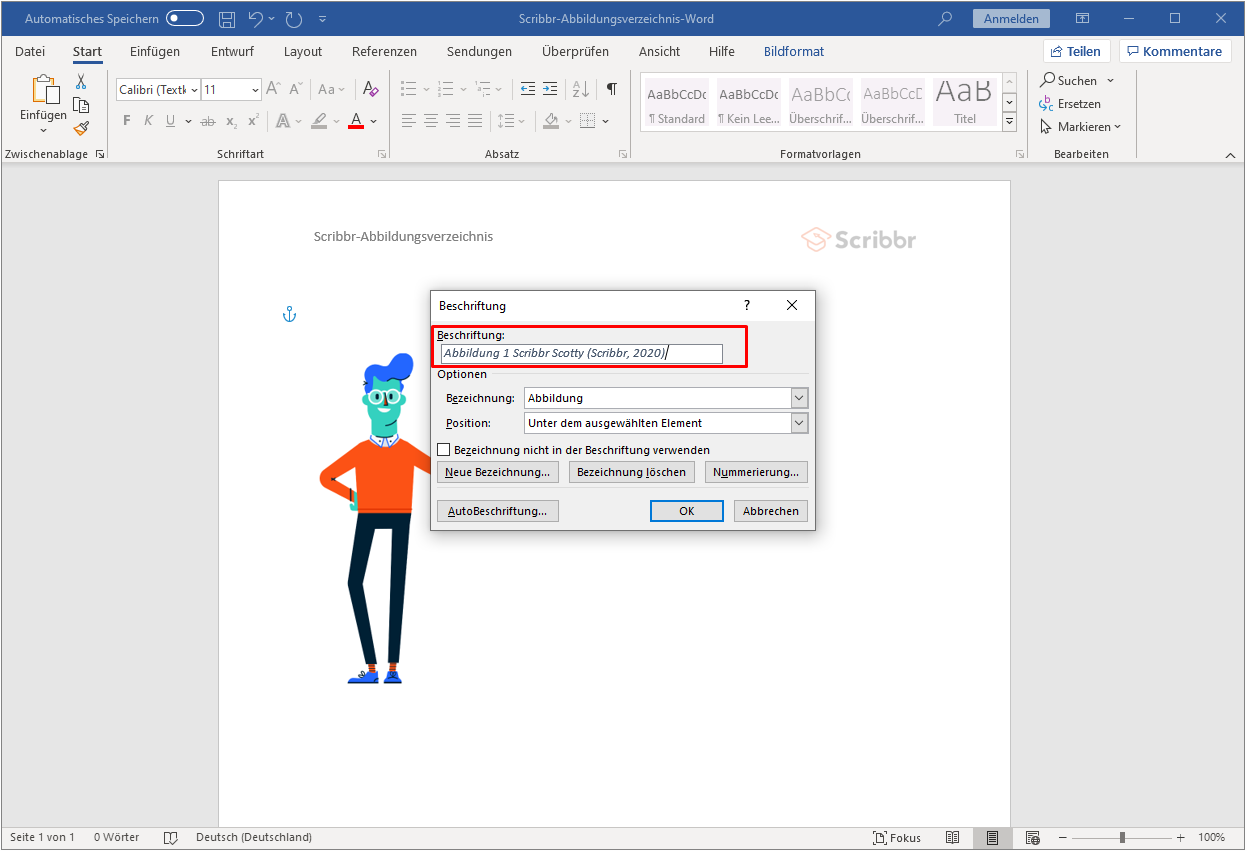Toggle italic formatting in the ribbon
The width and height of the screenshot is (1247, 851).
(x=149, y=121)
